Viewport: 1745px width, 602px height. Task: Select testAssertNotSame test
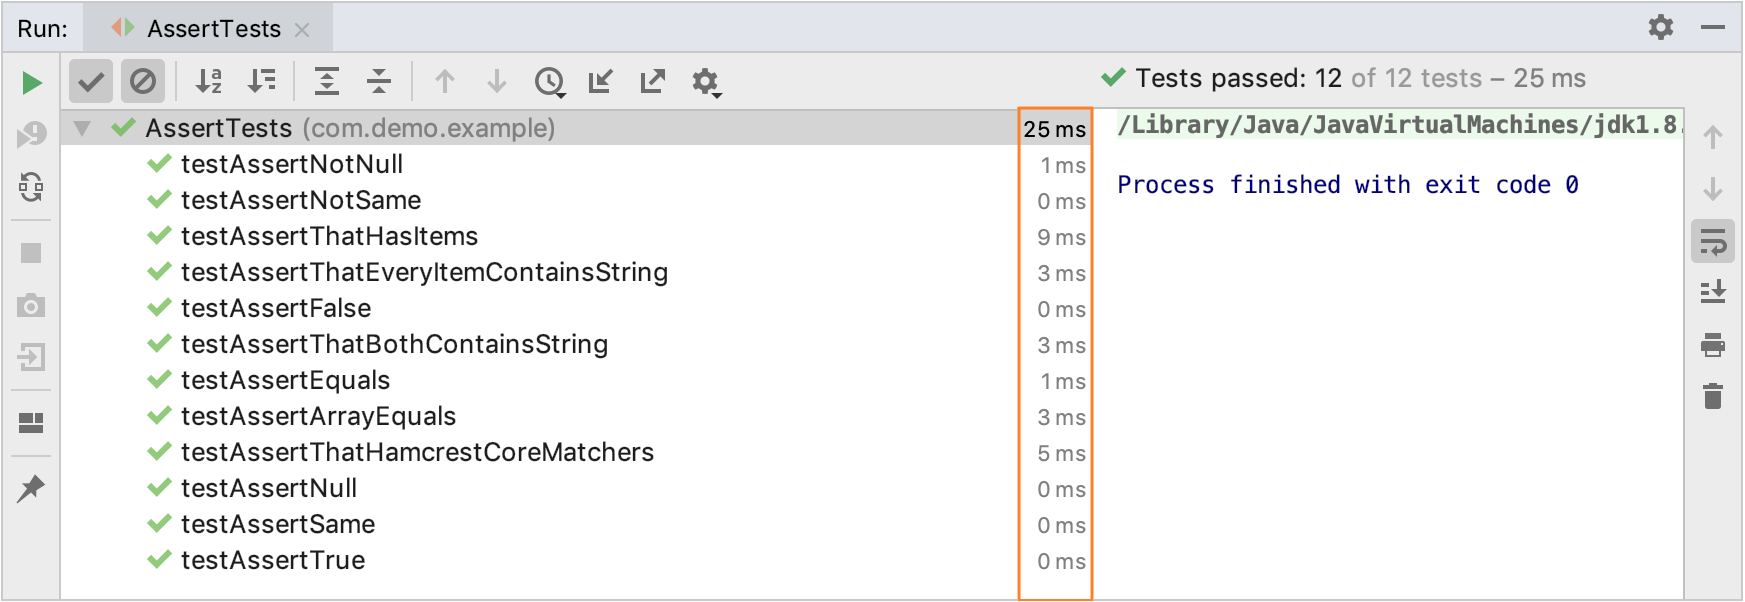point(301,200)
